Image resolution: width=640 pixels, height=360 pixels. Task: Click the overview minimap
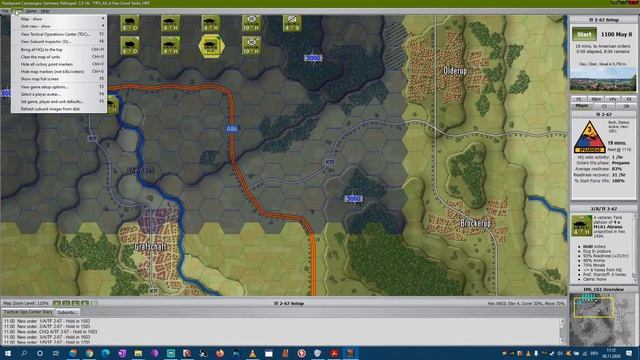click(603, 320)
